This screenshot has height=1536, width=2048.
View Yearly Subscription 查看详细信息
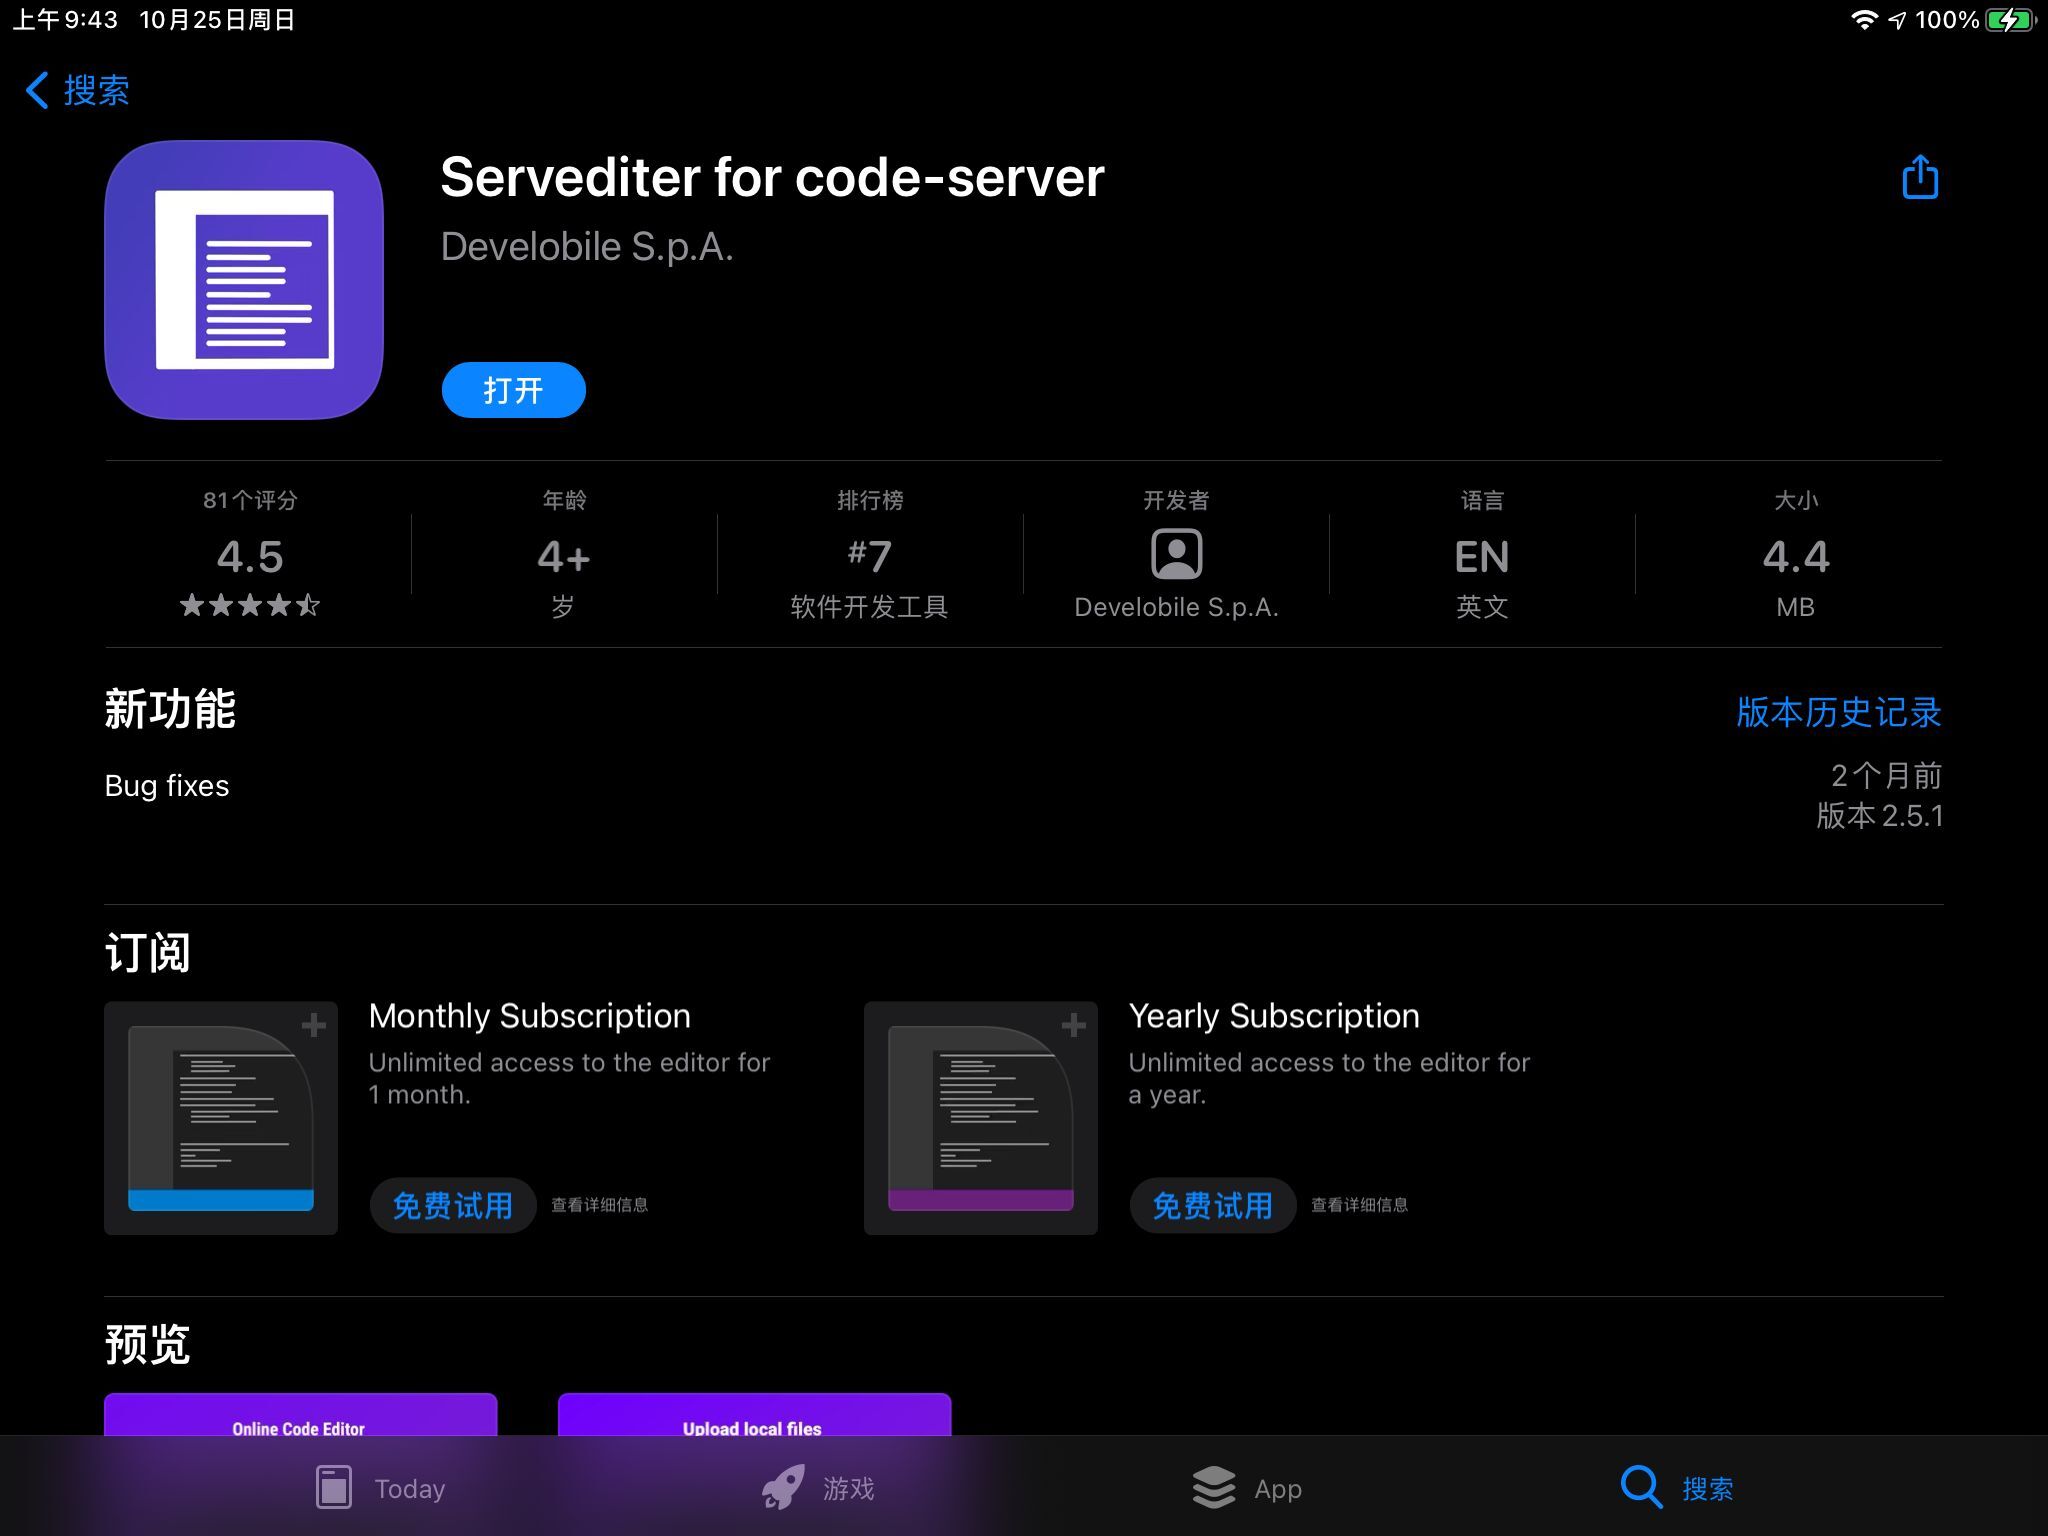tap(1360, 1205)
